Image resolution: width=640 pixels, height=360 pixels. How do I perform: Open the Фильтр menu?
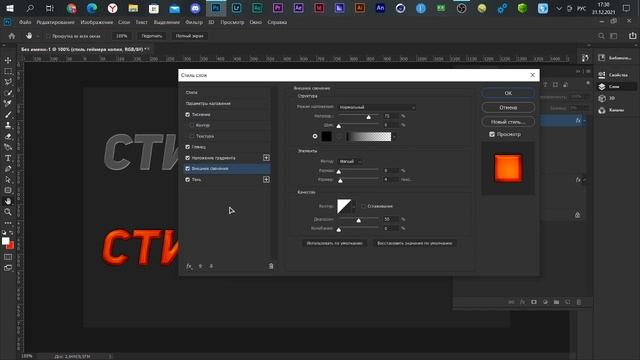point(194,22)
